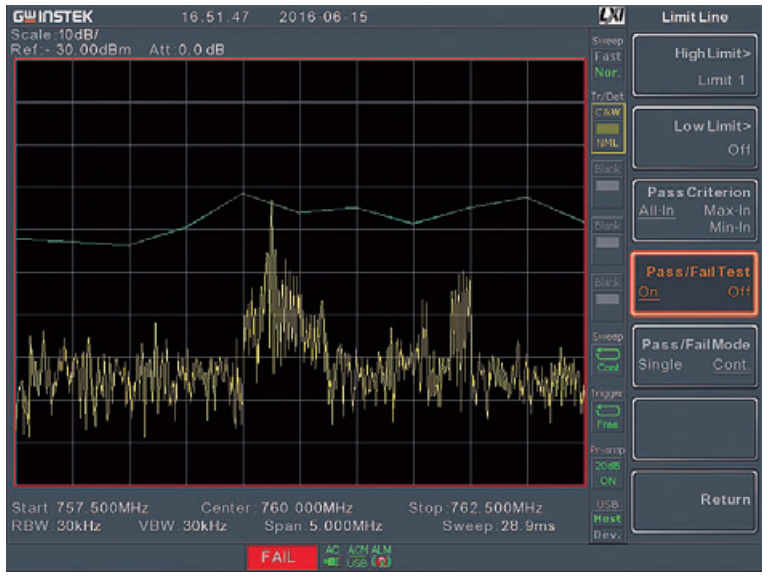This screenshot has height=580, width=770.
Task: Click the first Blank trace icon
Action: [x=607, y=184]
